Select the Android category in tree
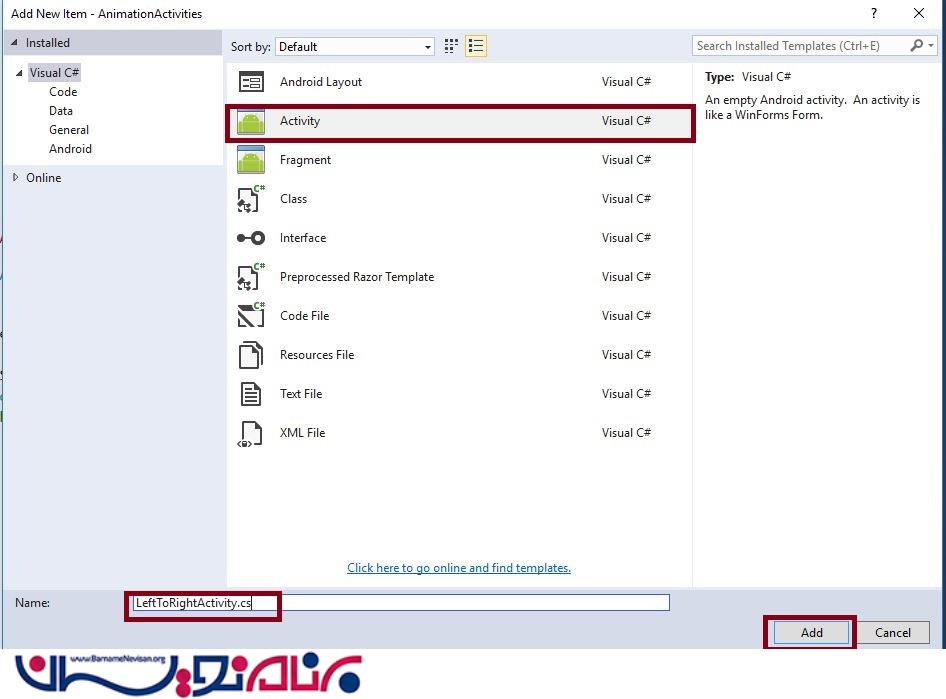This screenshot has height=699, width=946. point(70,149)
